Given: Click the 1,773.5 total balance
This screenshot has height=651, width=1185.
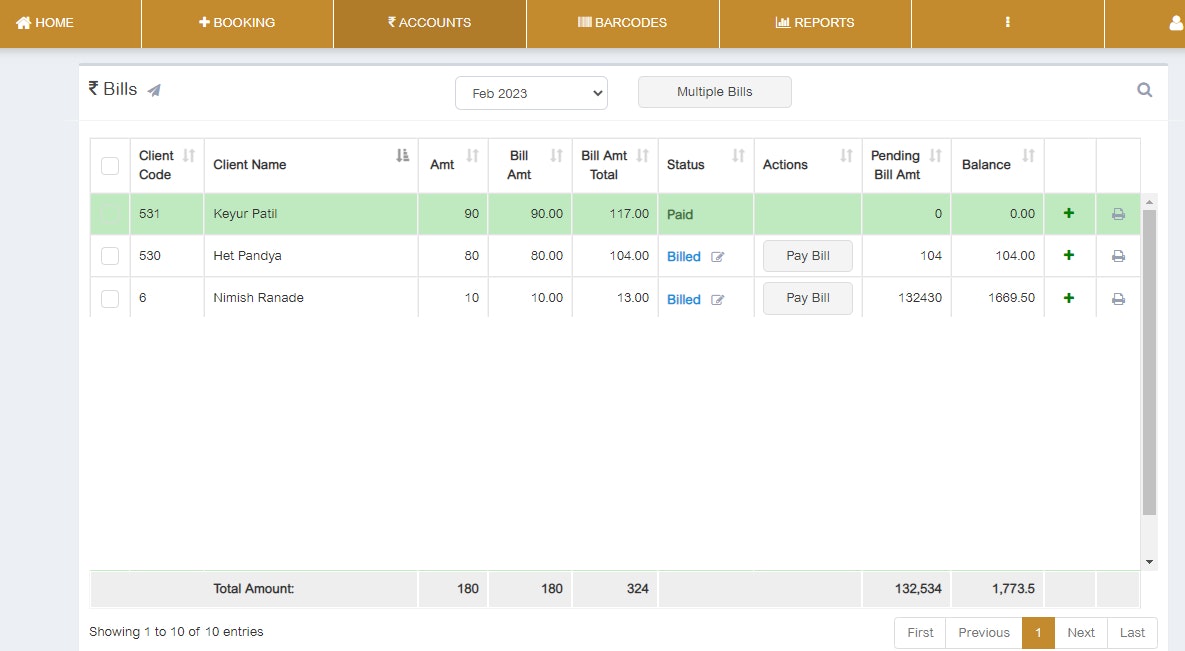Looking at the screenshot, I should (1013, 589).
